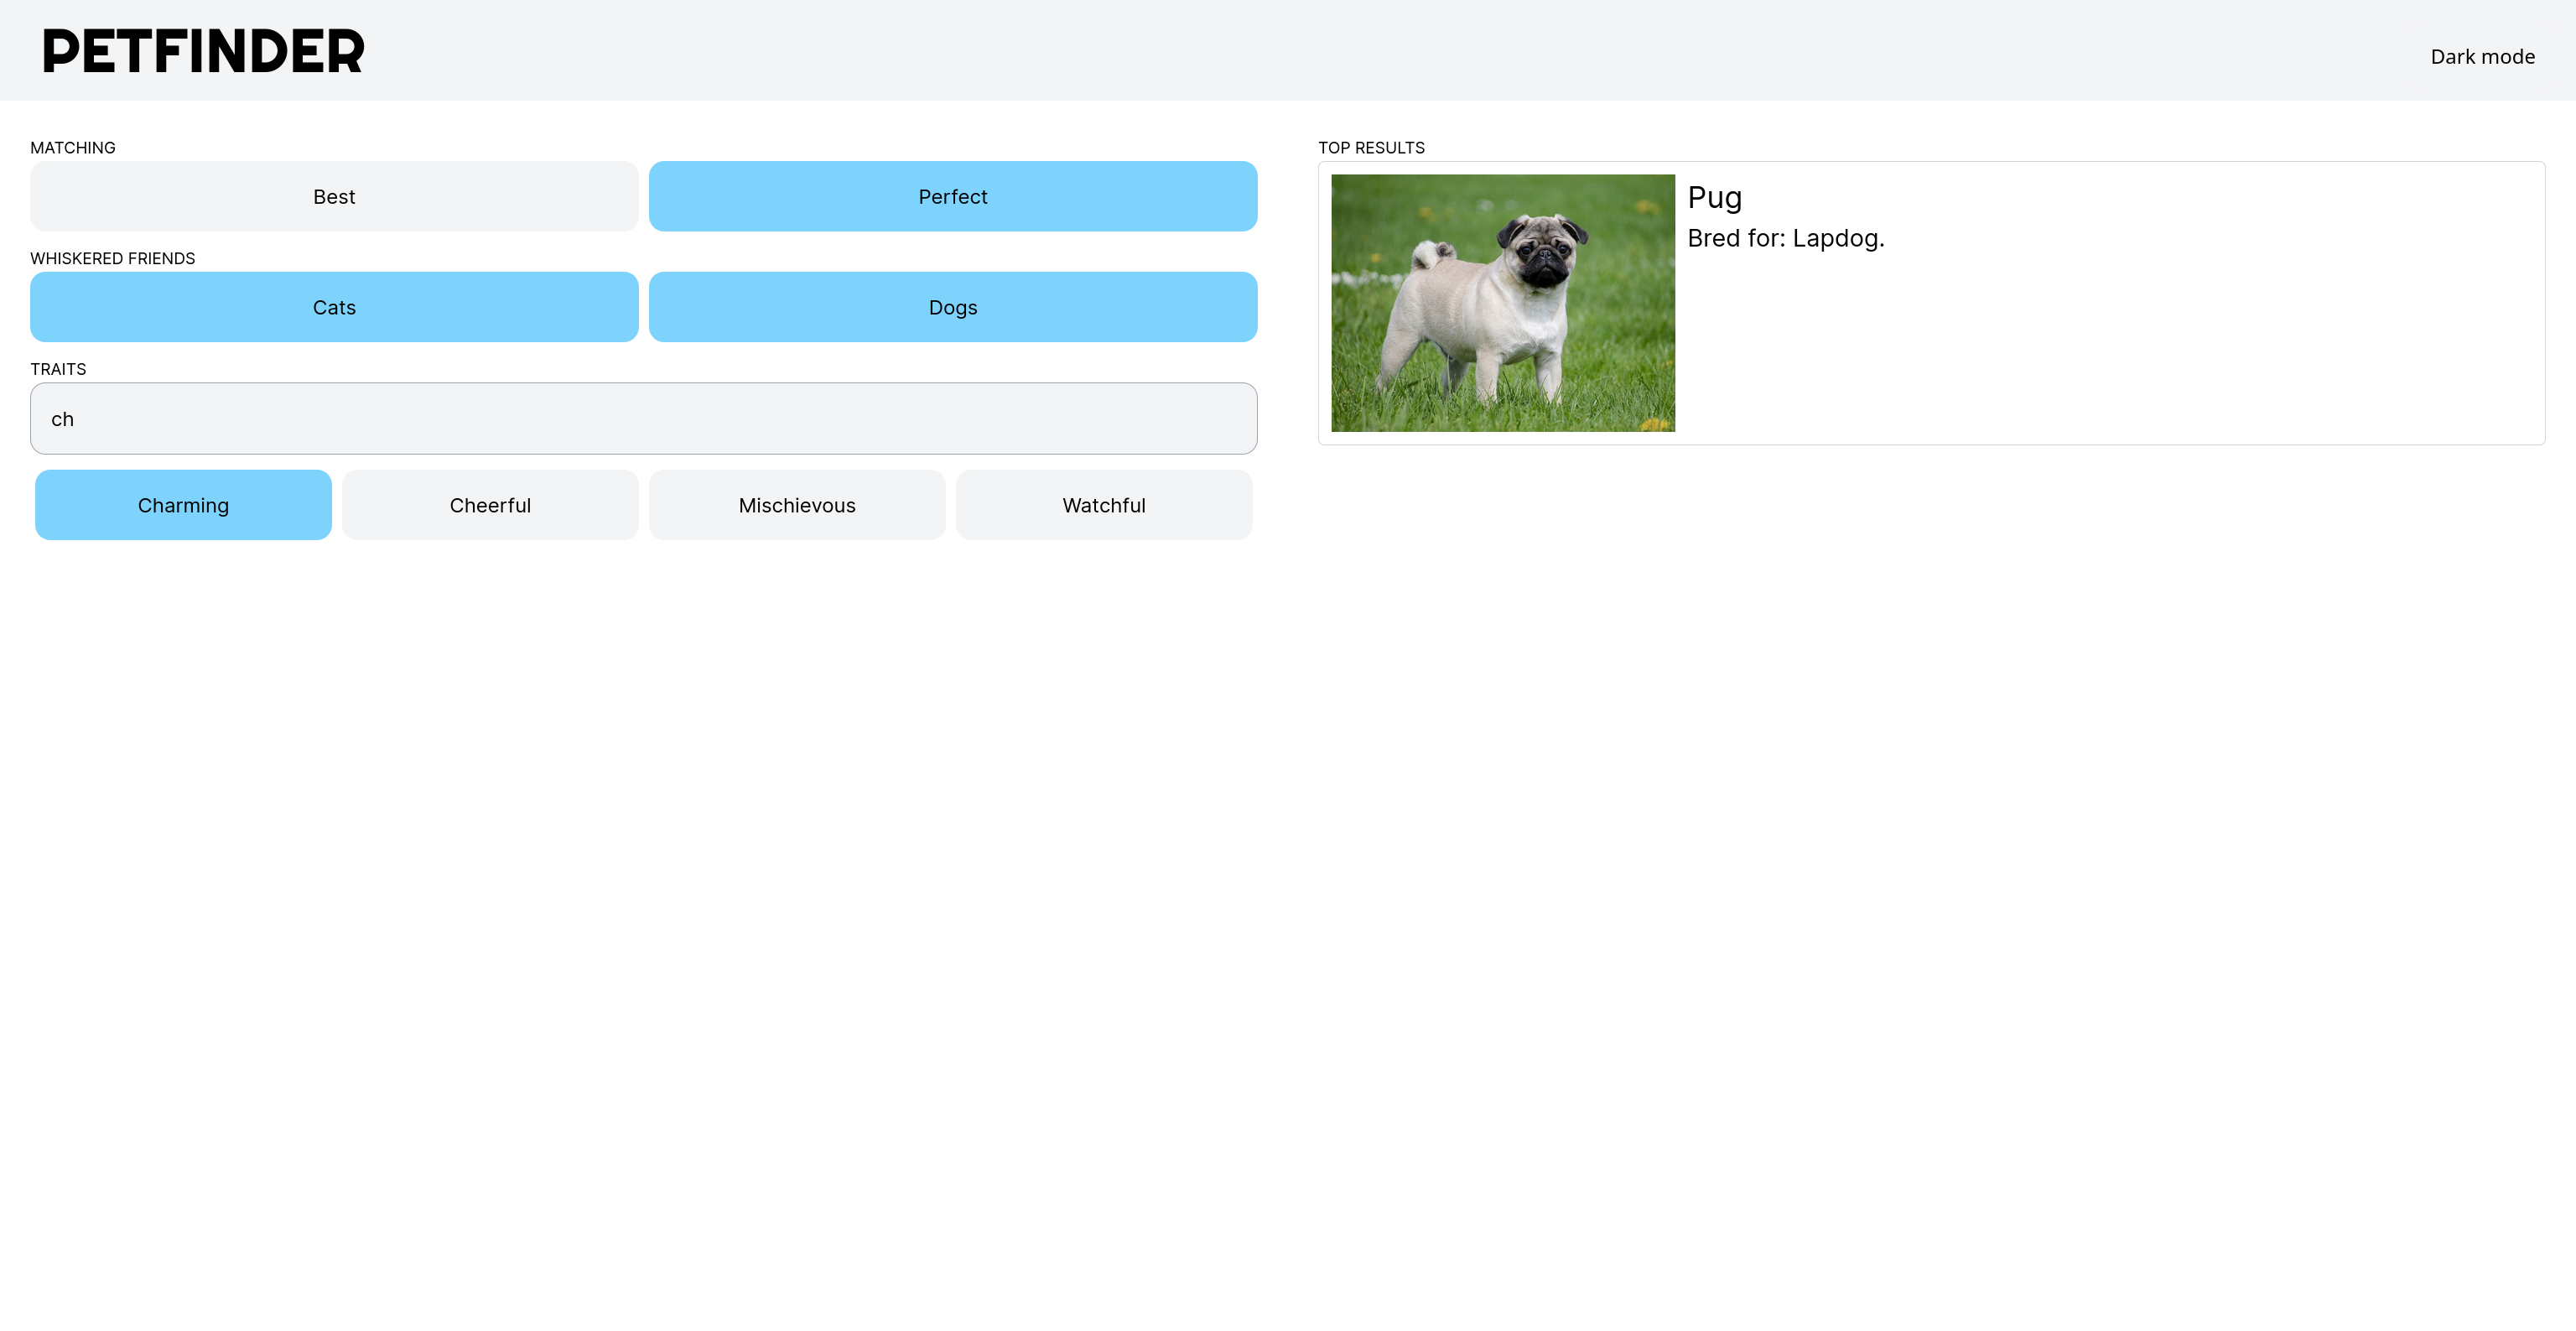This screenshot has width=2576, height=1331.
Task: Click the TRAITS section label
Action: point(58,368)
